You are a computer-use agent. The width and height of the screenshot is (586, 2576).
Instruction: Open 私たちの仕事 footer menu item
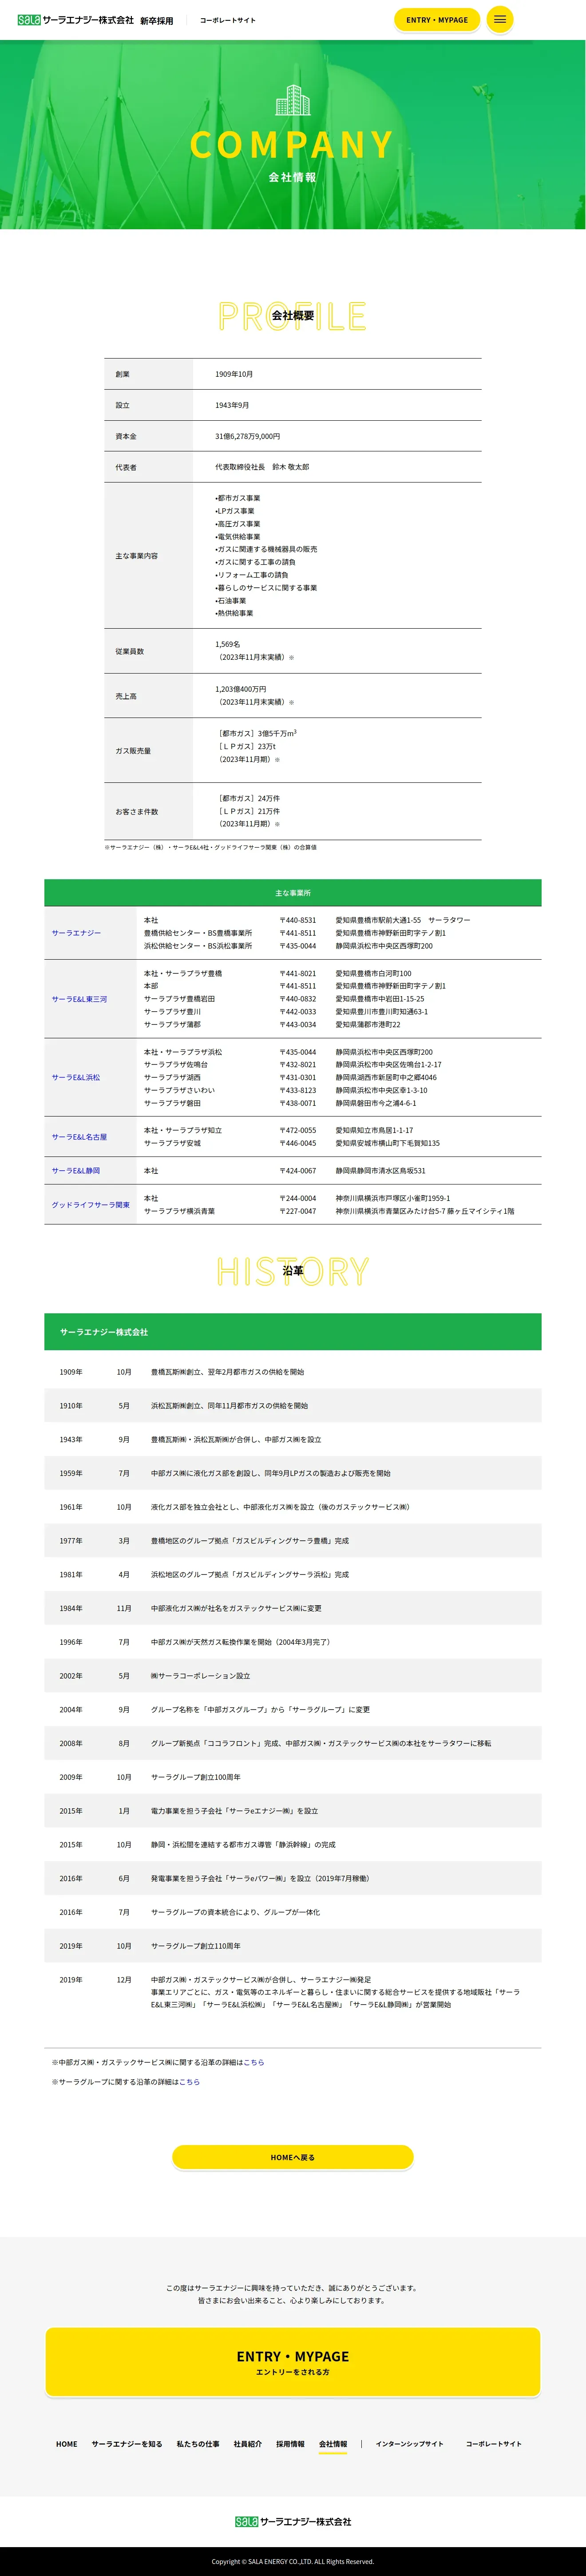(x=198, y=2444)
